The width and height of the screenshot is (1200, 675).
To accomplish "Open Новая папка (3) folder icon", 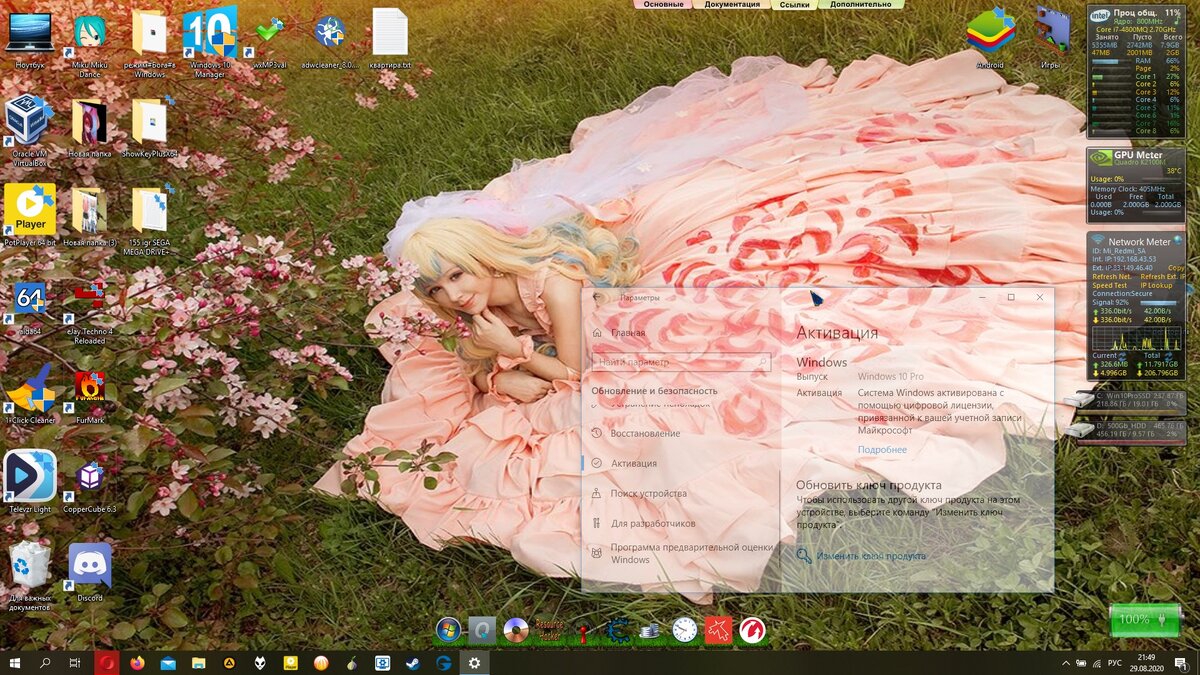I will (90, 217).
